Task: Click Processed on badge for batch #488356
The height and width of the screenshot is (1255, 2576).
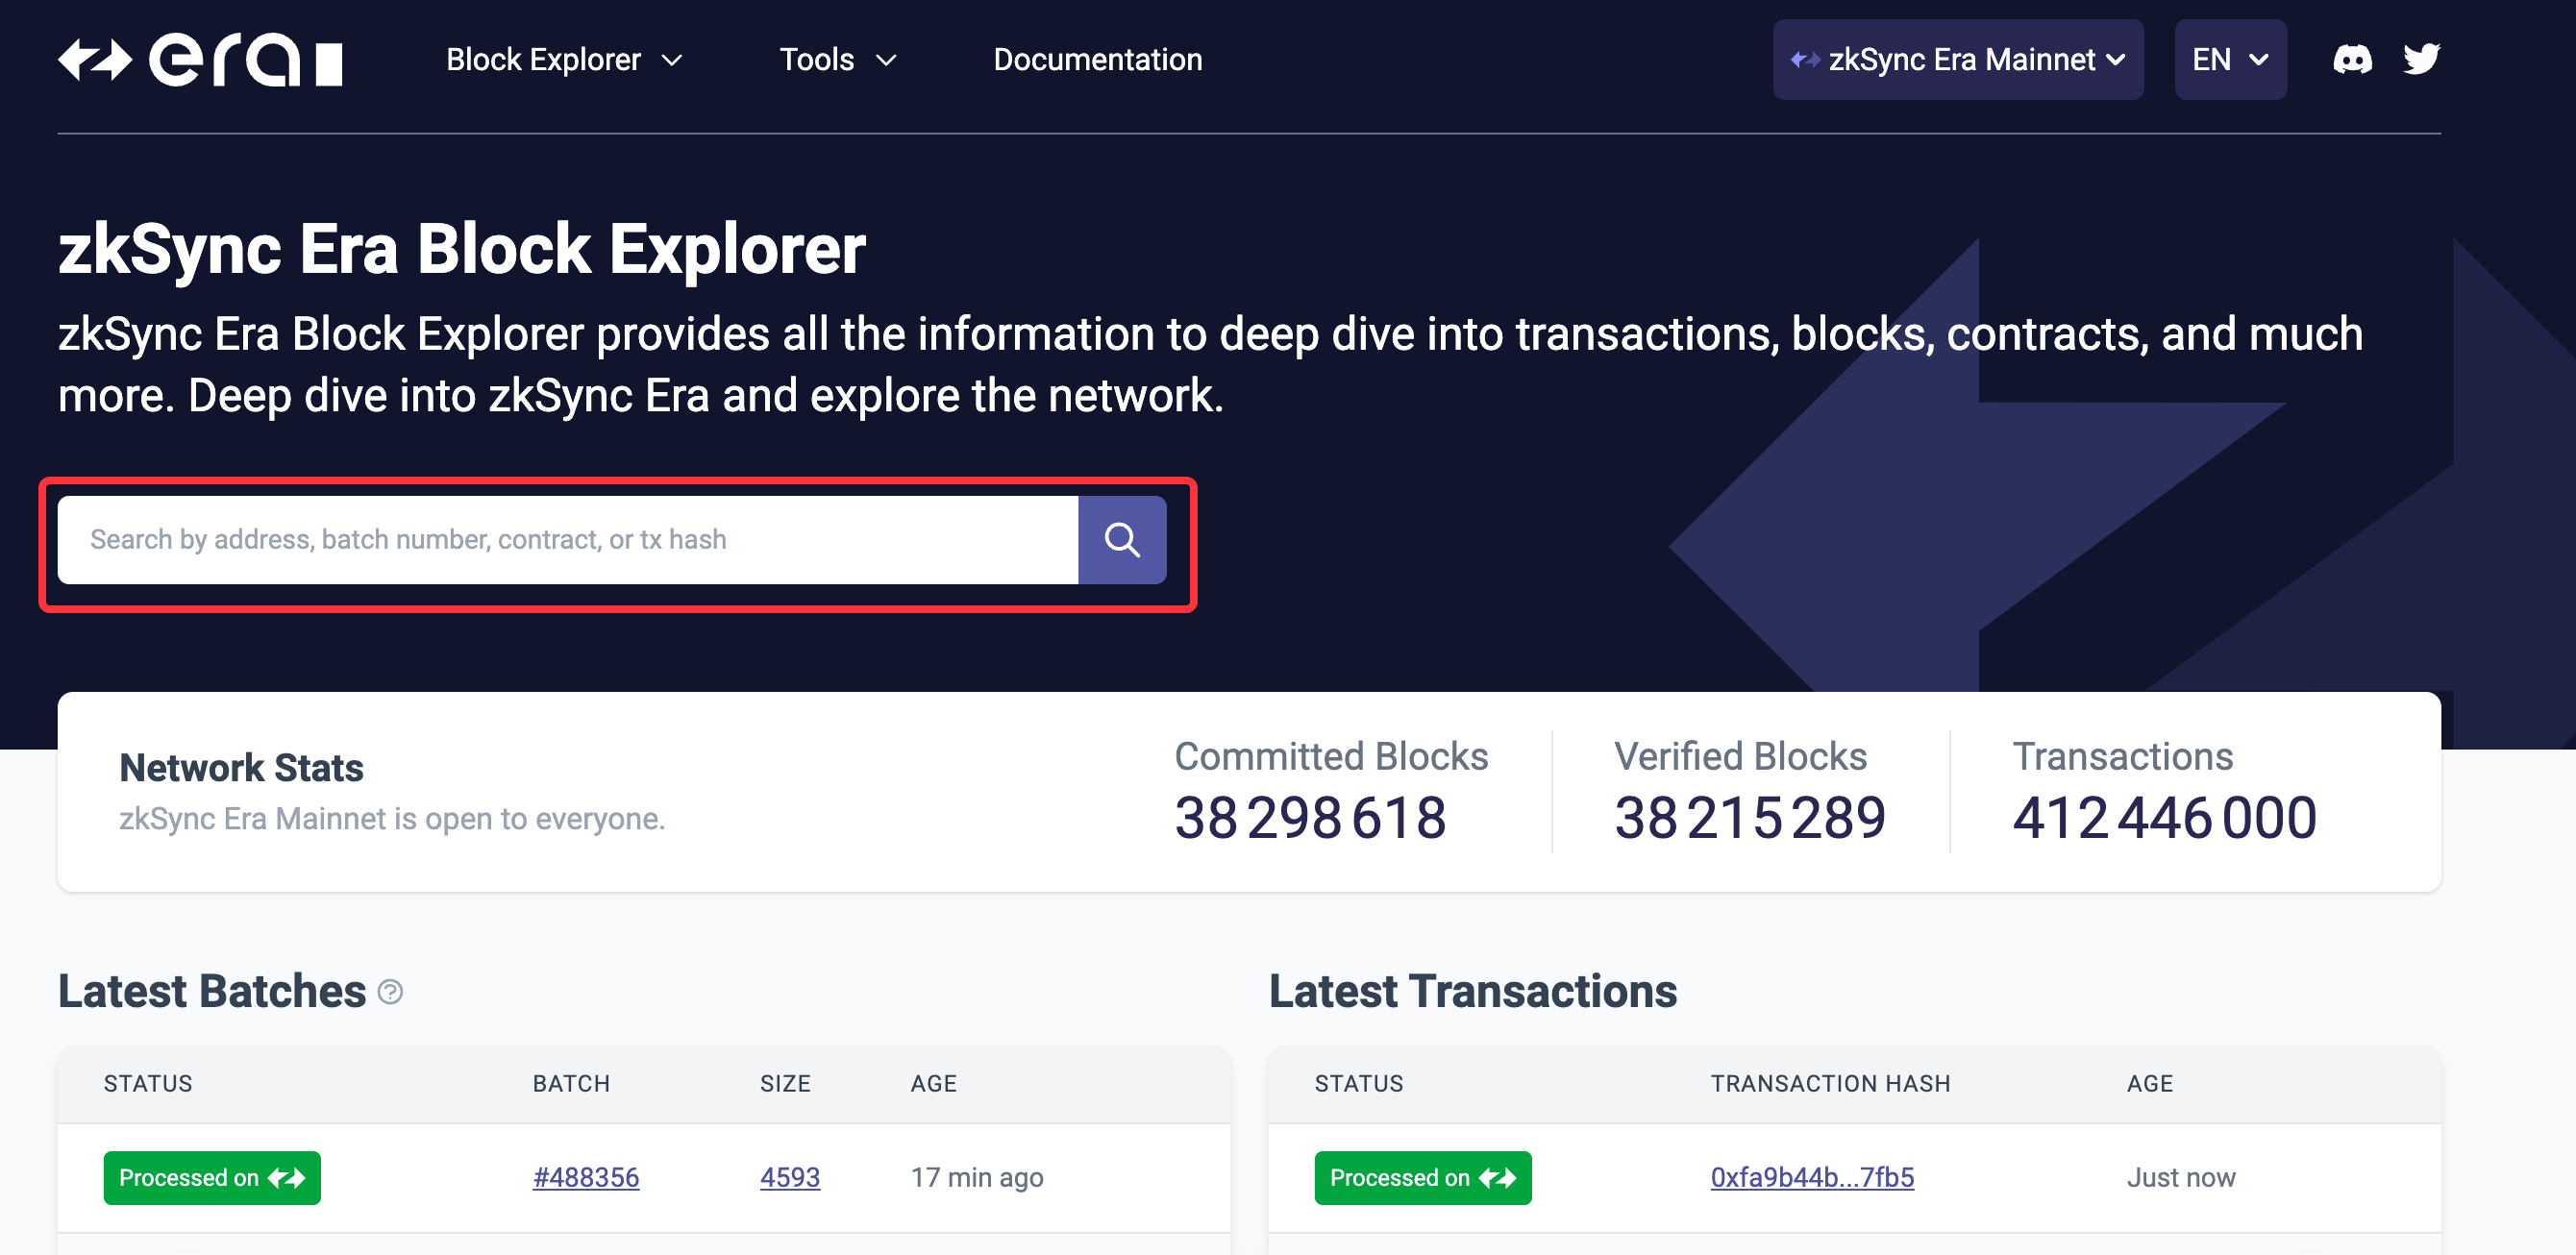Action: pyautogui.click(x=212, y=1177)
